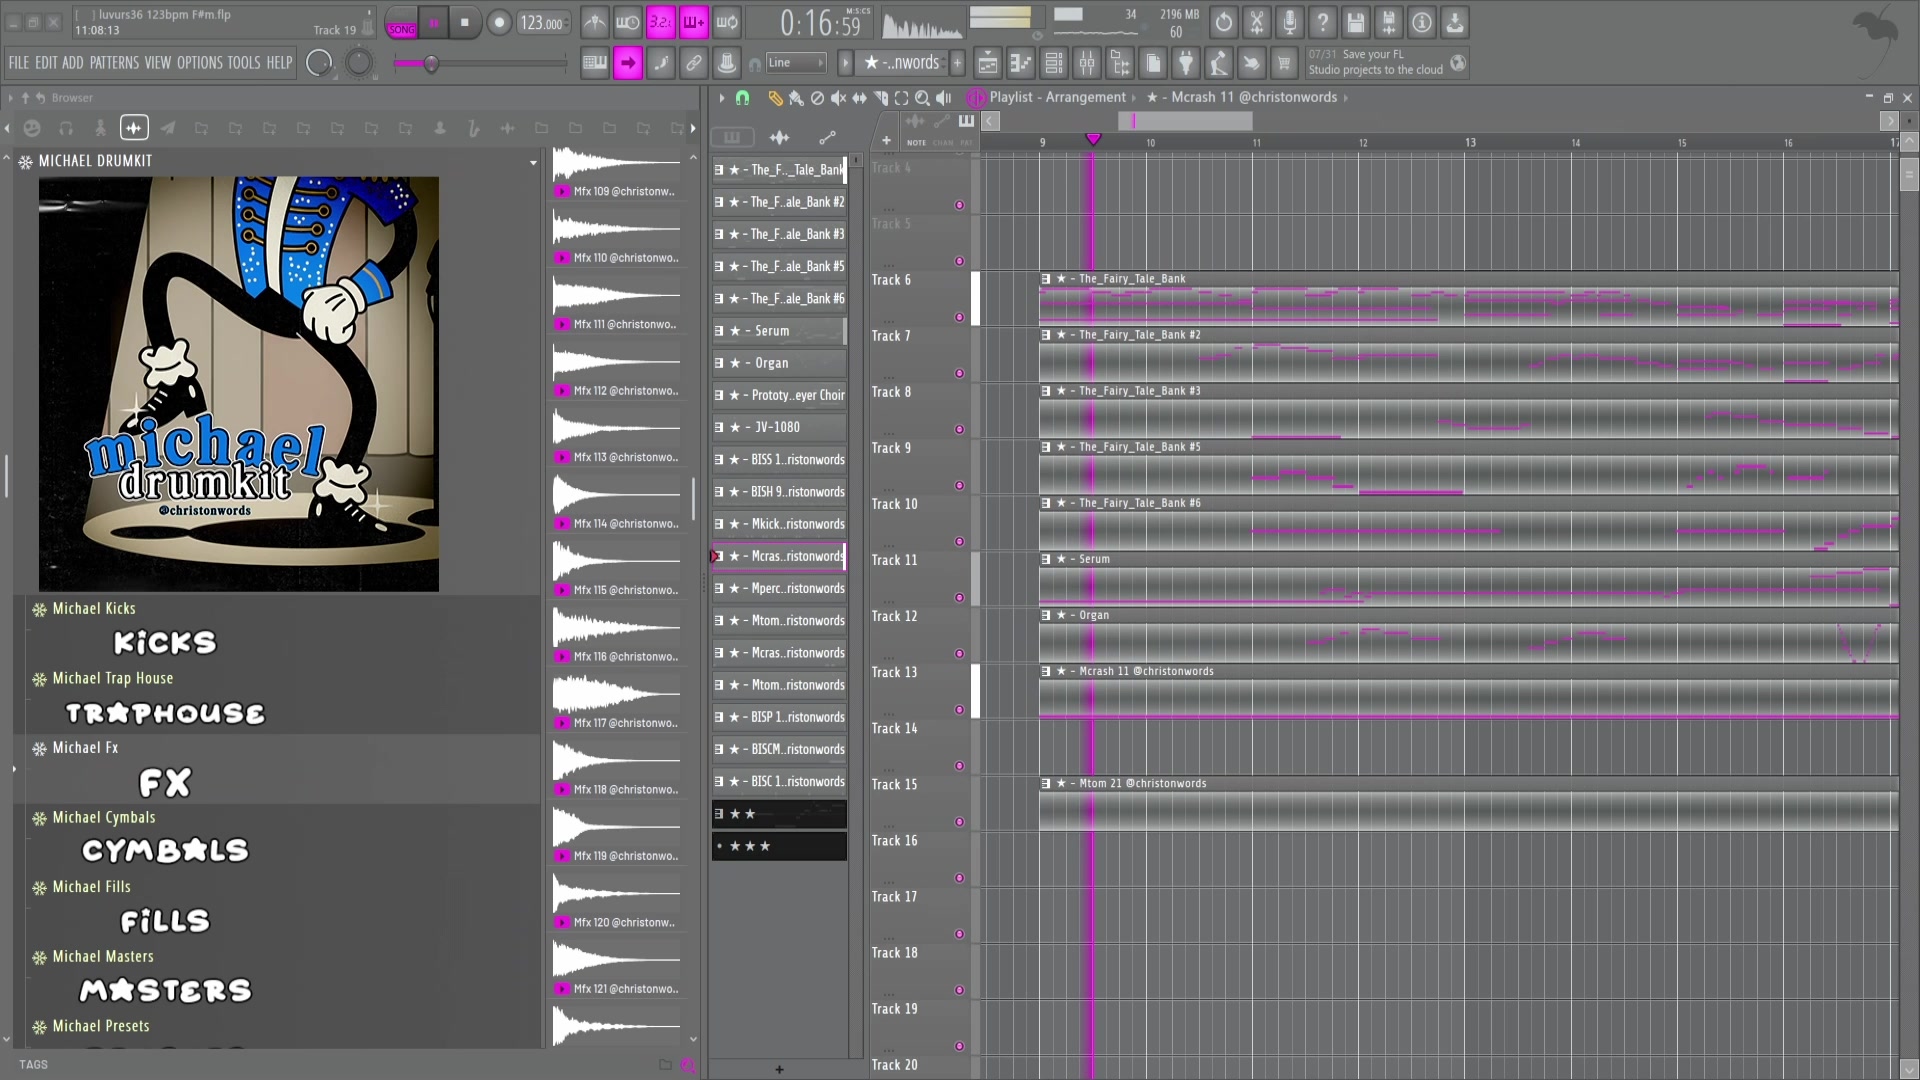Pause playback with the pause button
Viewport: 1920px width, 1080px height.
click(x=434, y=22)
